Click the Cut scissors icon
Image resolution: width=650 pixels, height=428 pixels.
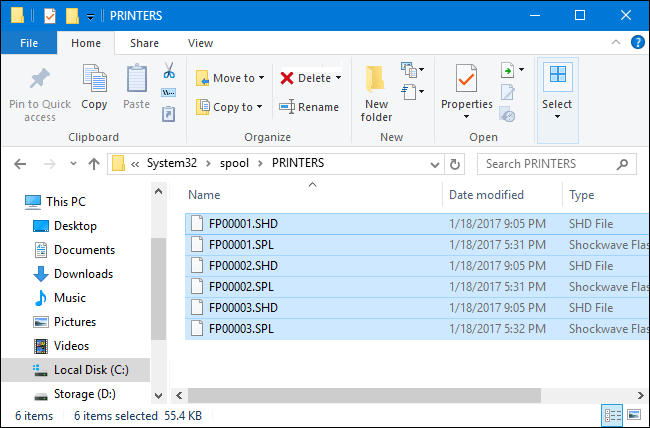click(168, 72)
